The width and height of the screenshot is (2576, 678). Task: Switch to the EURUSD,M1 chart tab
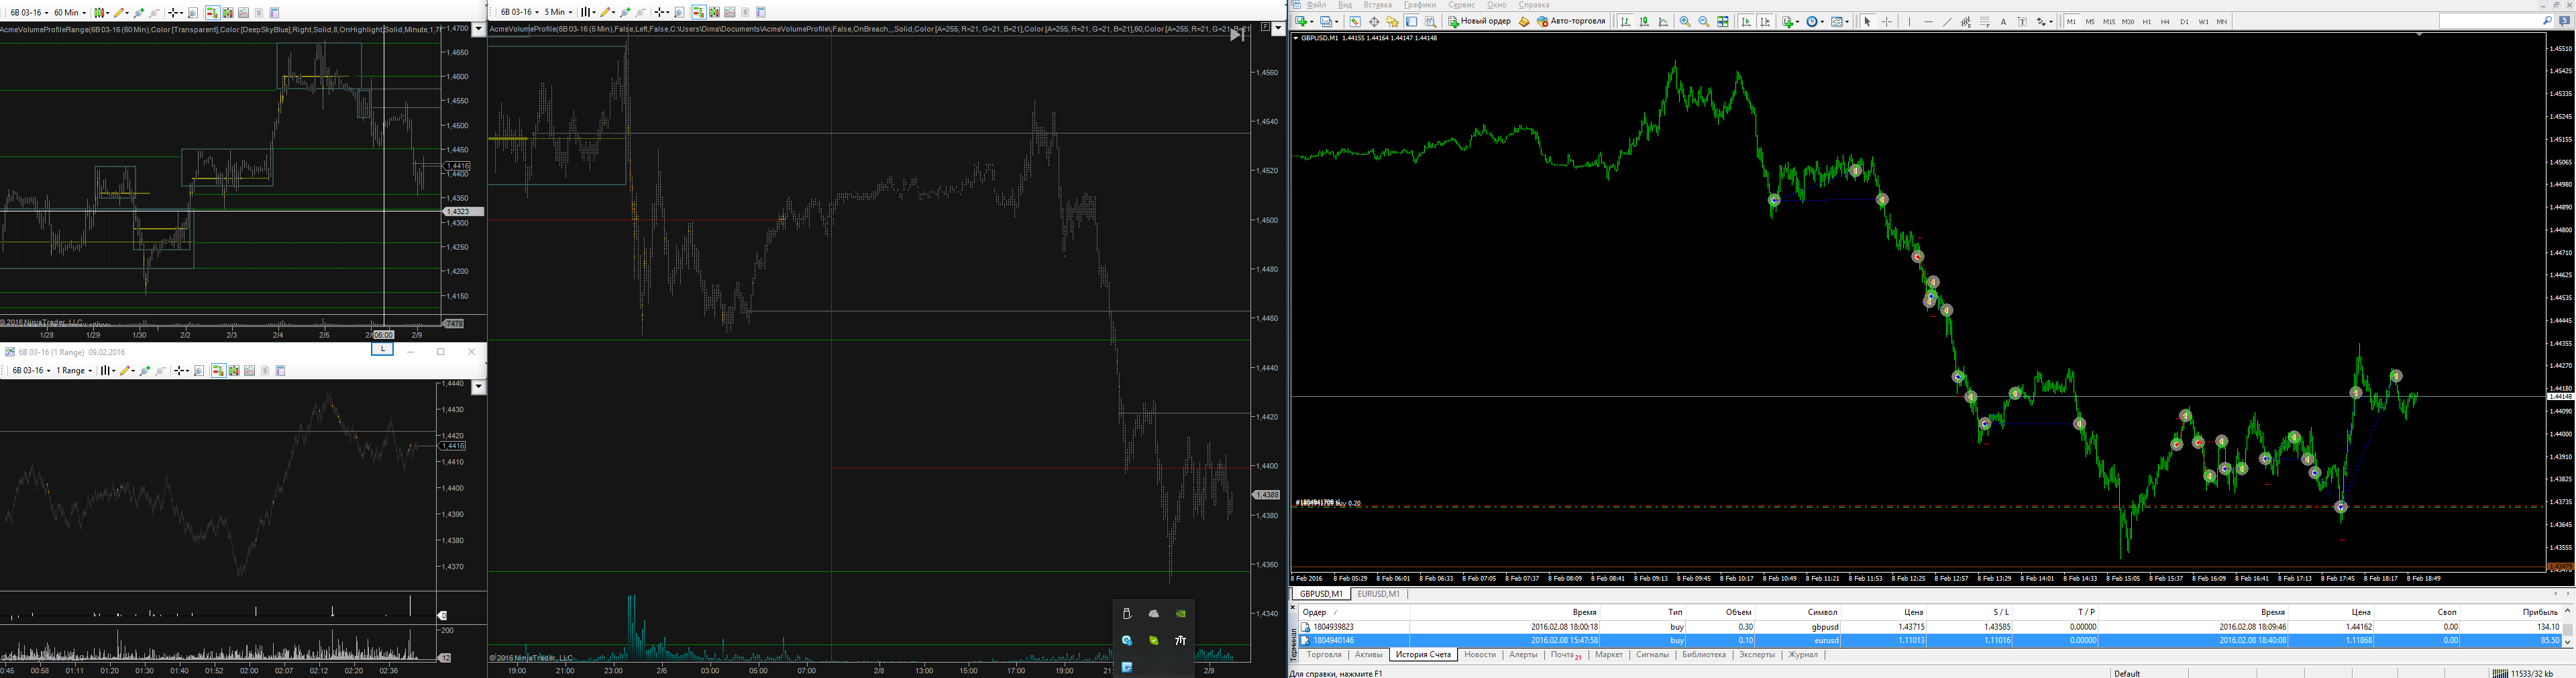coord(1378,594)
